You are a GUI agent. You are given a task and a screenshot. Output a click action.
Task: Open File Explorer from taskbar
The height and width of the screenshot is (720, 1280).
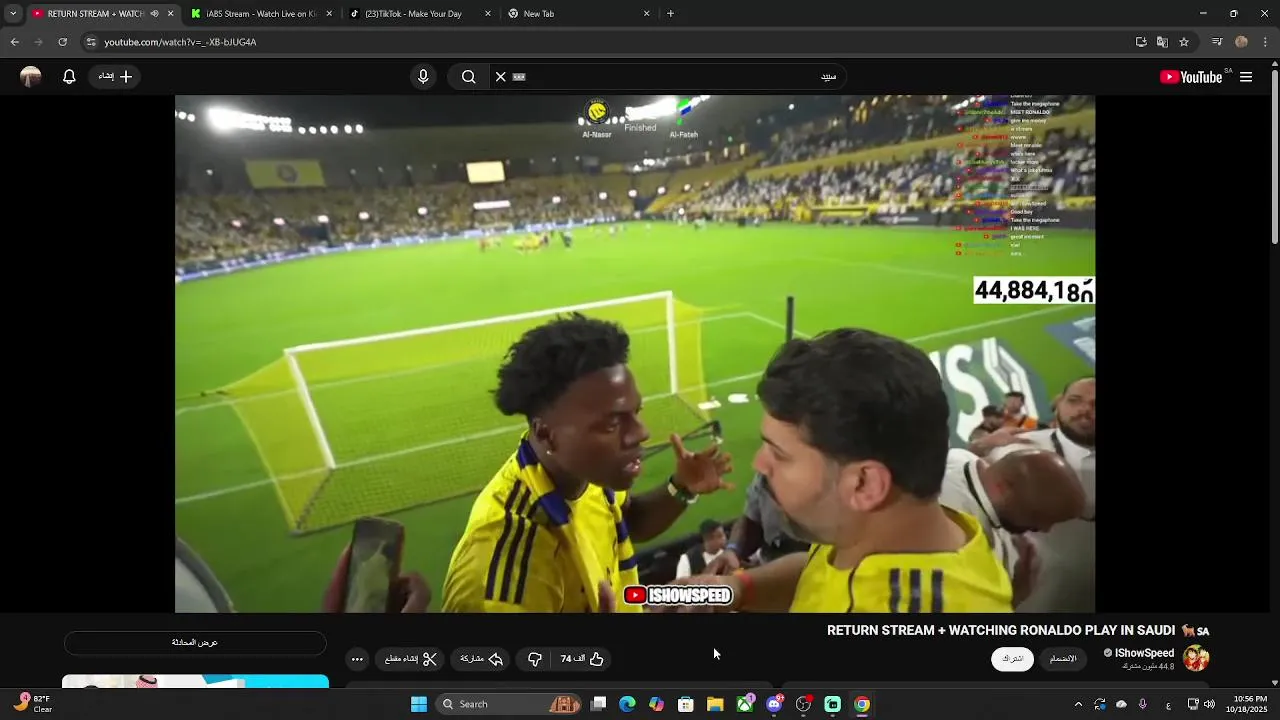click(715, 704)
